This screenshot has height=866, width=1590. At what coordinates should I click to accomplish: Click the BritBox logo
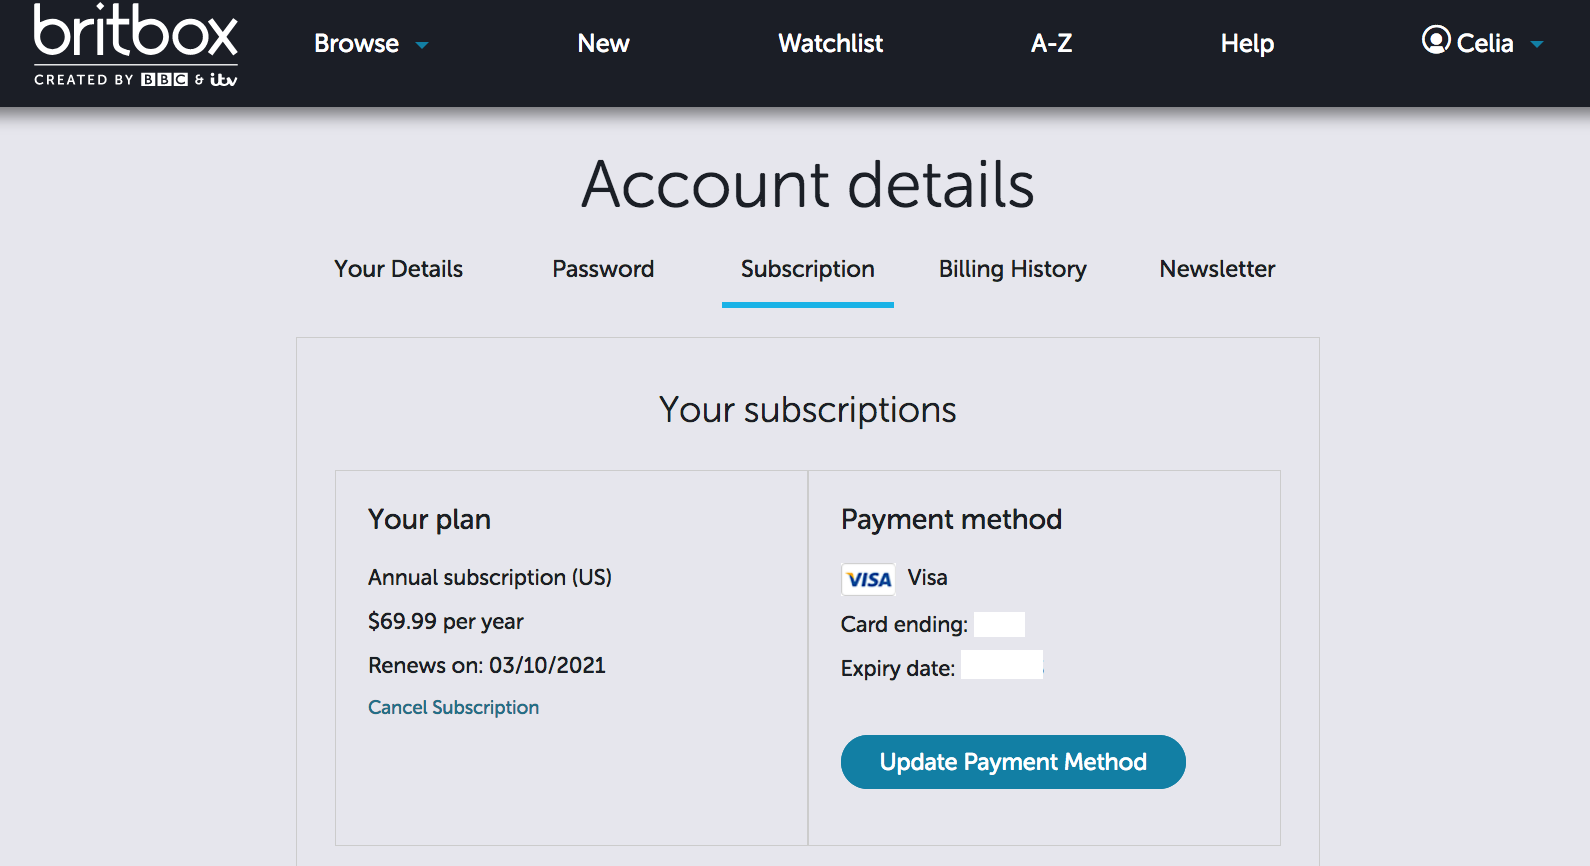coord(135,34)
